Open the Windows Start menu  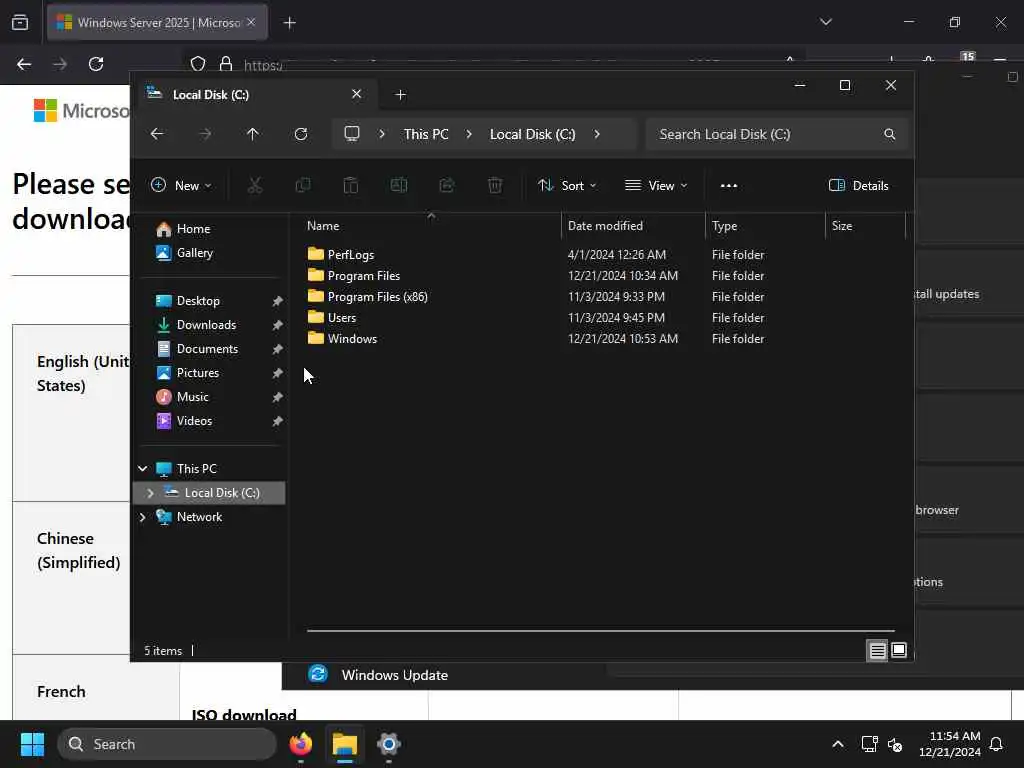[x=32, y=744]
